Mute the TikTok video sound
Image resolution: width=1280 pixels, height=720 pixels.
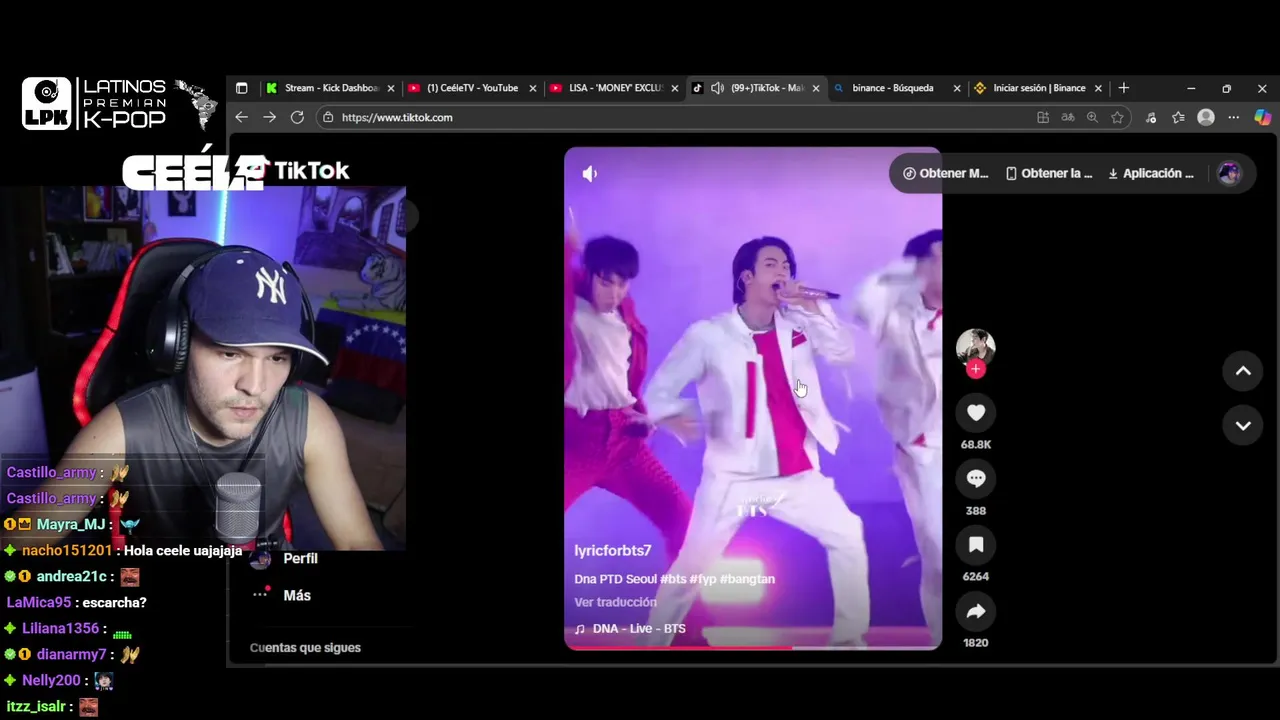click(590, 174)
